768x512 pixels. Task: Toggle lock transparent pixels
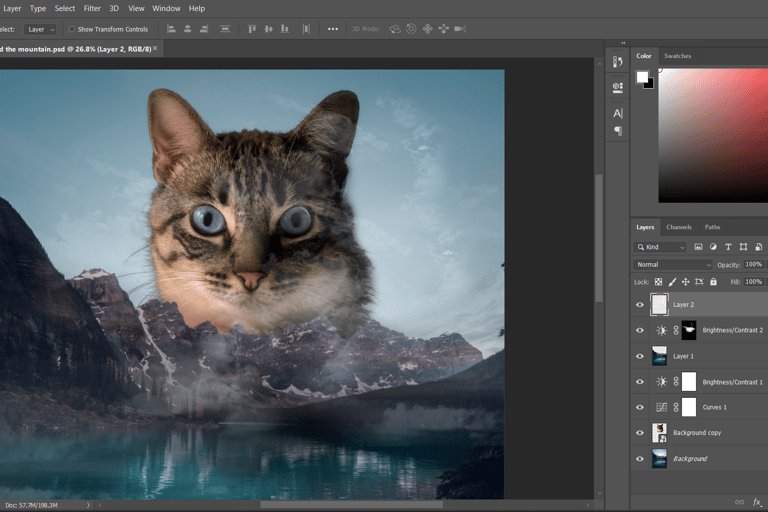(658, 282)
